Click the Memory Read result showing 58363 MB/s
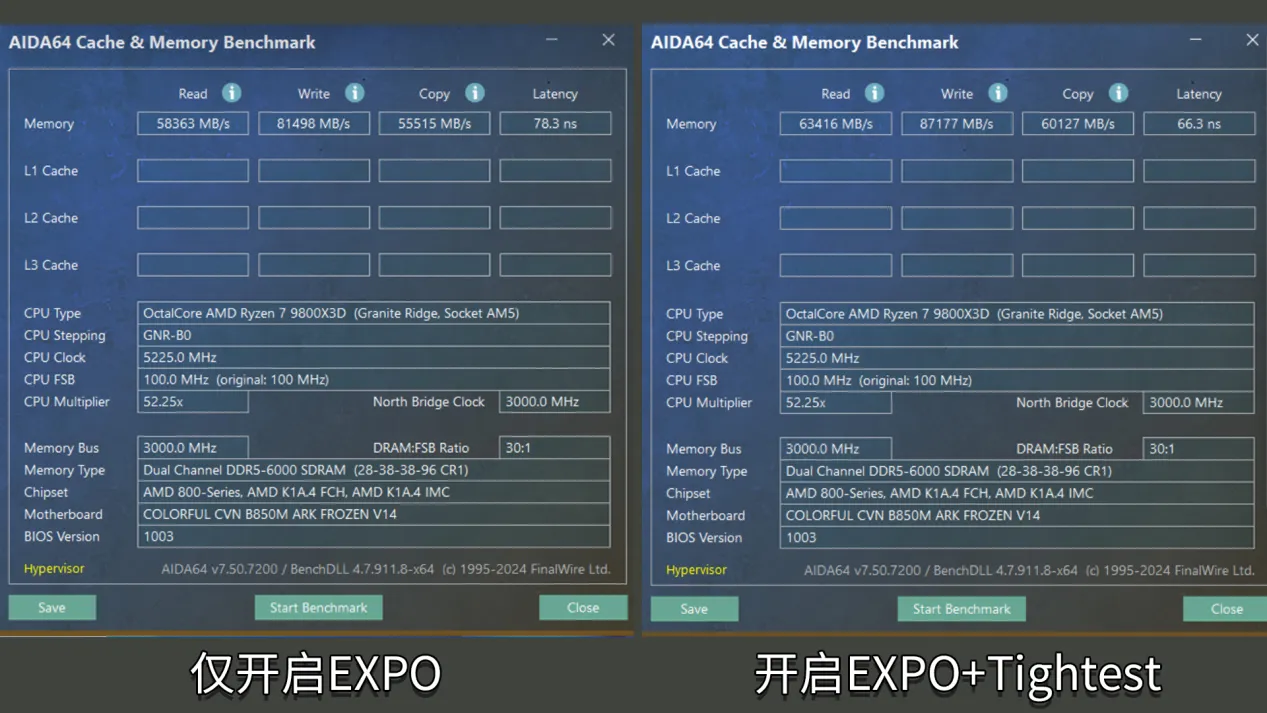Image resolution: width=1267 pixels, height=713 pixels. click(x=192, y=123)
